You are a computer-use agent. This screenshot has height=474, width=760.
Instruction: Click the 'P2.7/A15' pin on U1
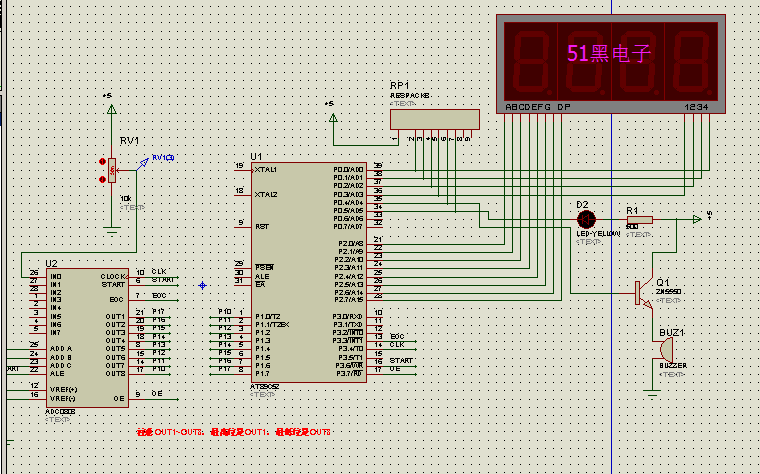pos(348,300)
